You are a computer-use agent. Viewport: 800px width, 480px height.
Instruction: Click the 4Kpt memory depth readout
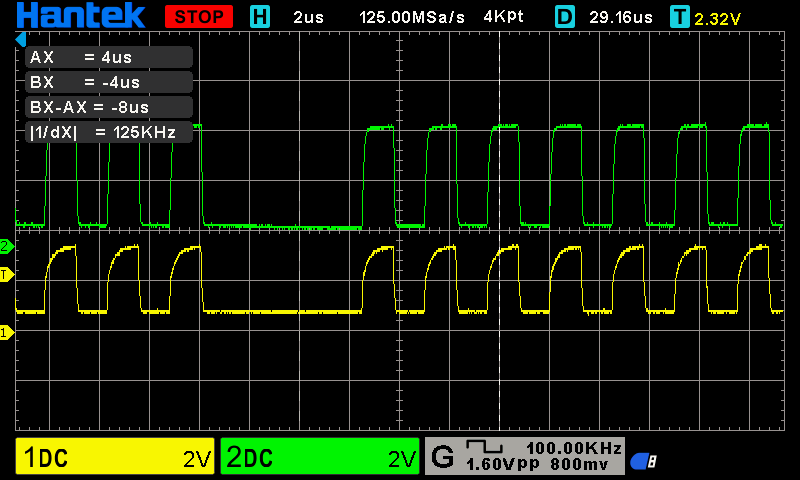[504, 17]
